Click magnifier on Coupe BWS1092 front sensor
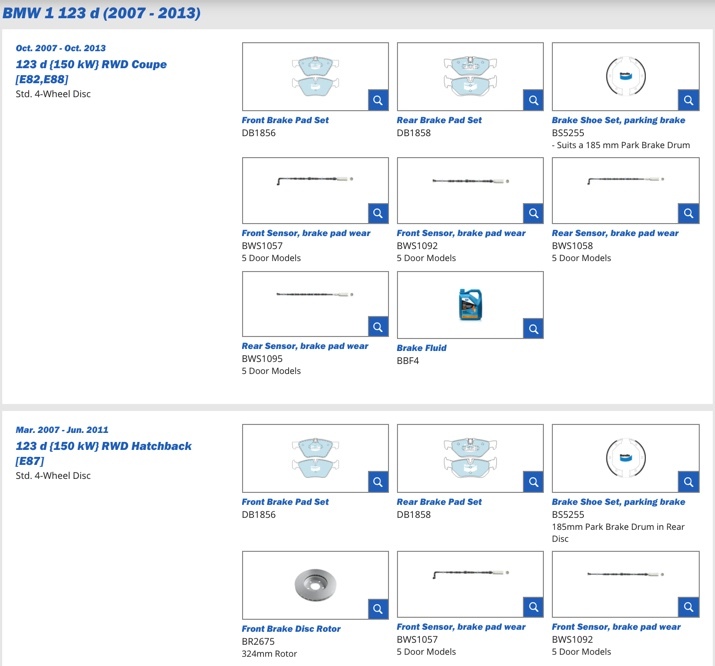Viewport: 715px width, 666px height. coord(533,213)
